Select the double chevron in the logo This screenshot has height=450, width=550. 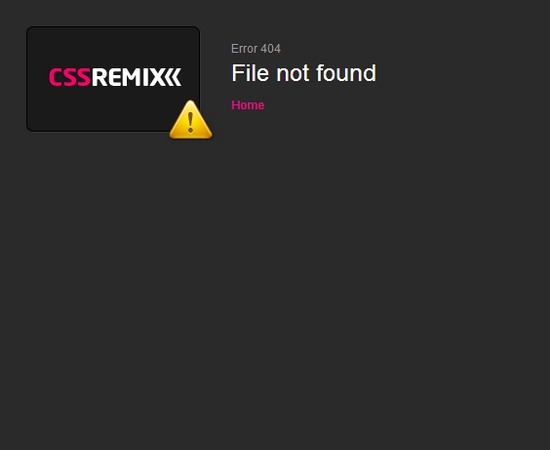tap(173, 77)
